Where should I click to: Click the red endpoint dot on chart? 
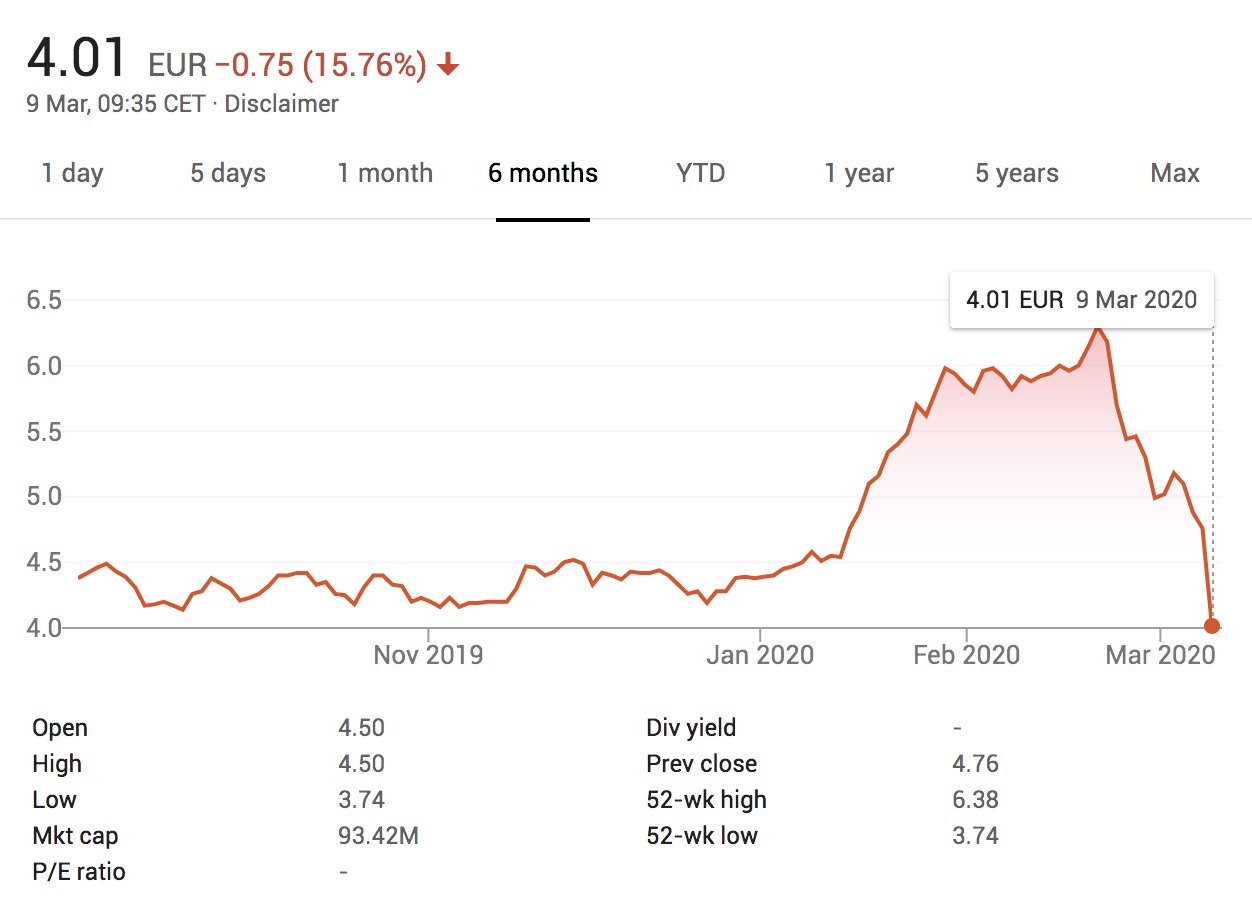(x=1212, y=626)
